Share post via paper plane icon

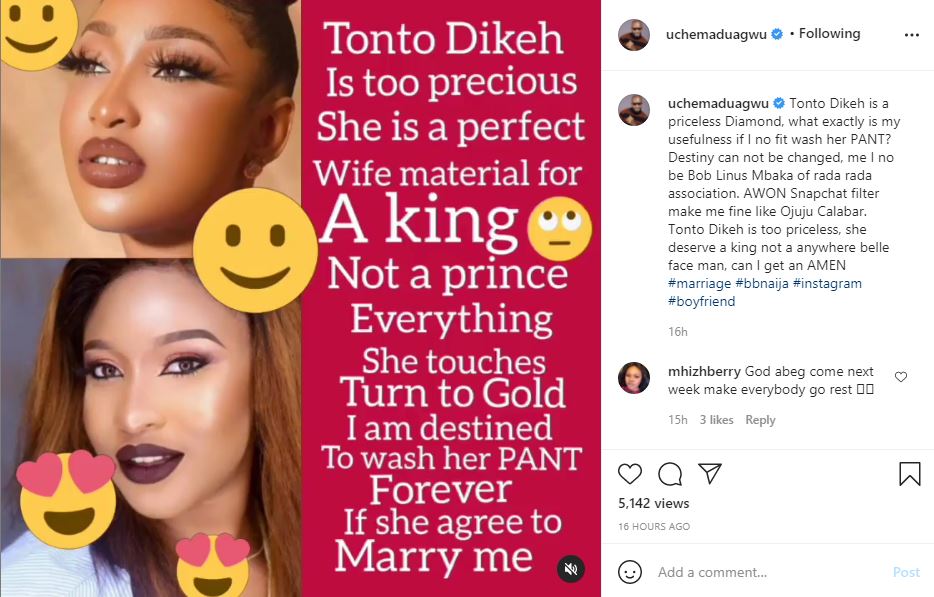click(x=710, y=473)
